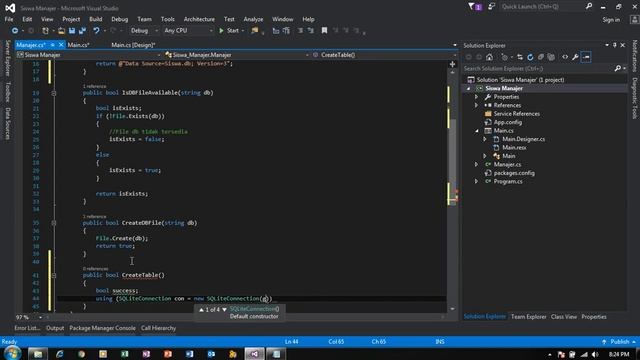Image resolution: width=640 pixels, height=360 pixels.
Task: Click the Navigate Backward toolbar icon
Action: click(x=15, y=31)
